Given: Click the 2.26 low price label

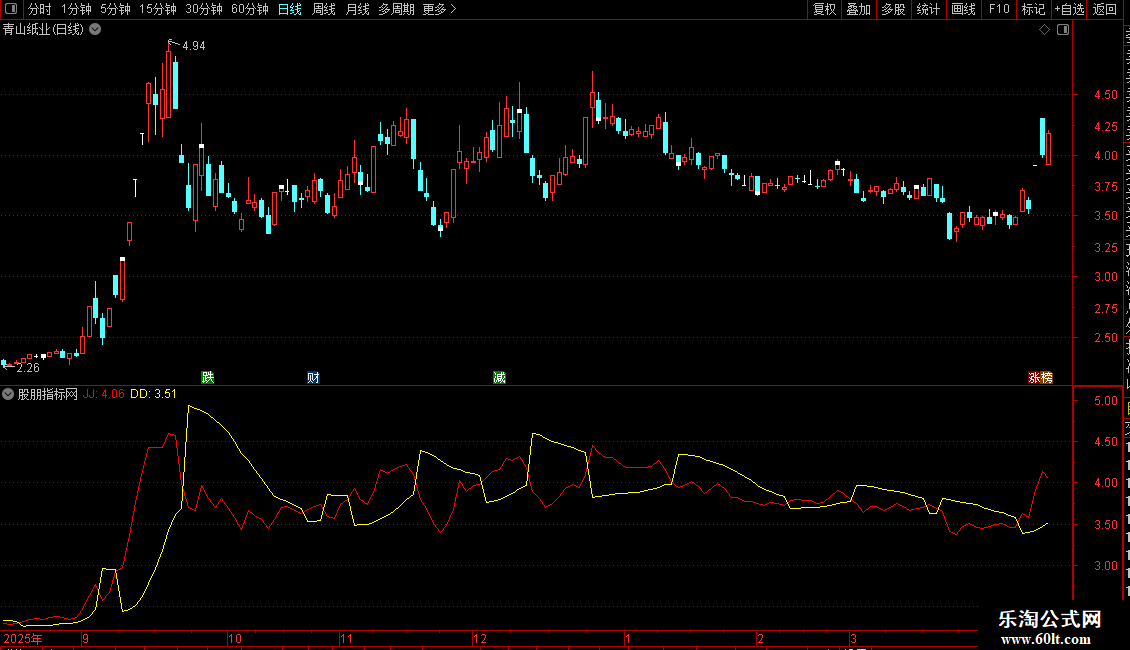Looking at the screenshot, I should (28, 368).
